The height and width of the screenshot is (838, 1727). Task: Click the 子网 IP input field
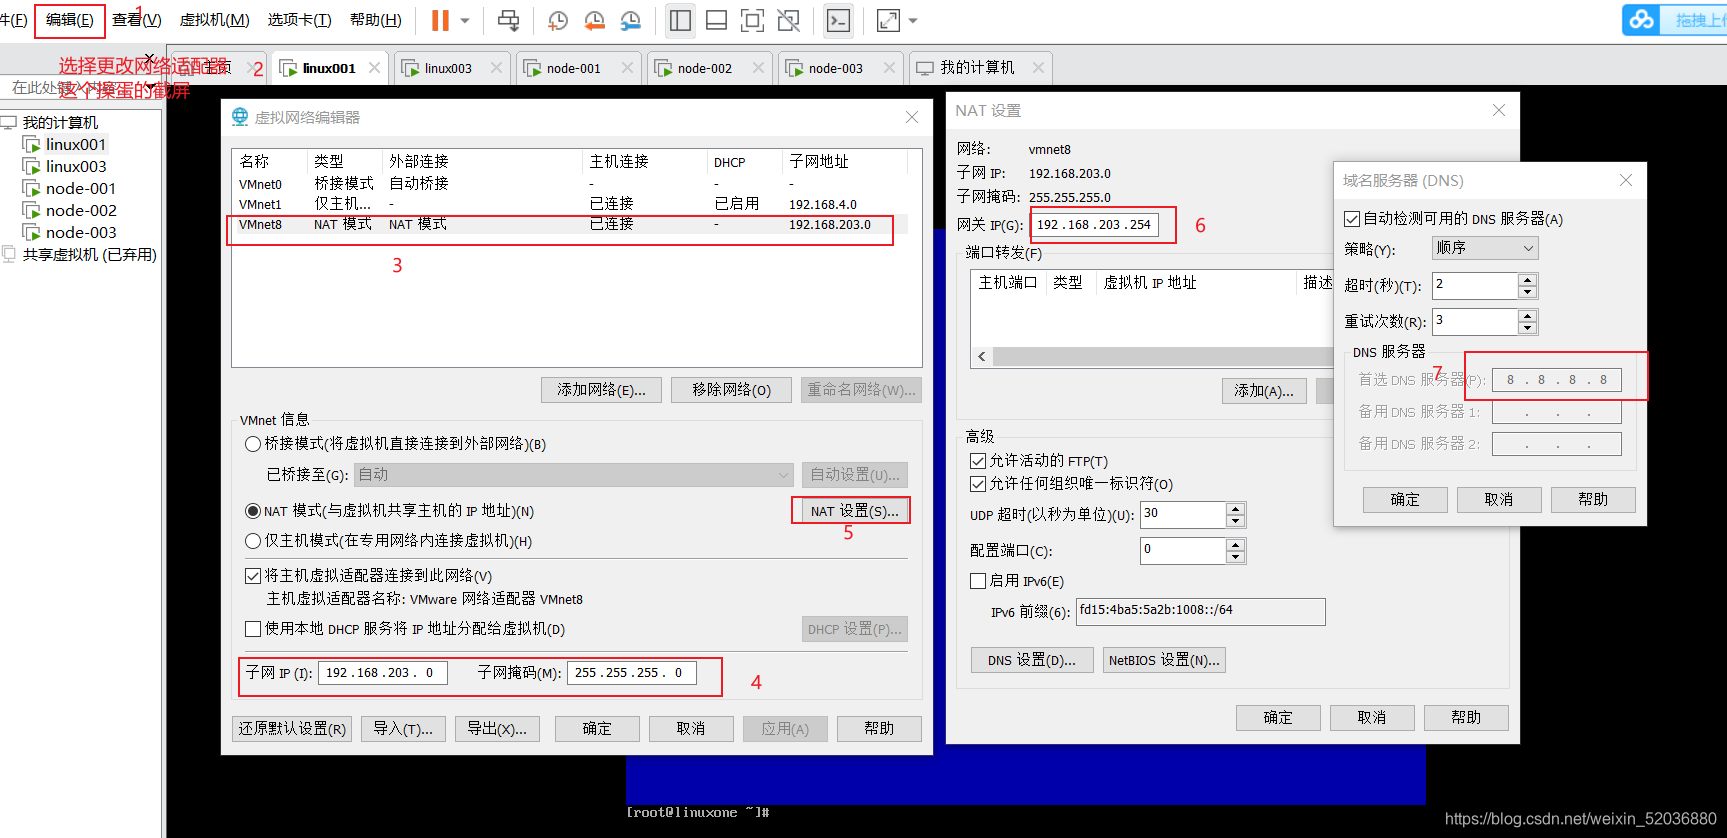point(382,673)
